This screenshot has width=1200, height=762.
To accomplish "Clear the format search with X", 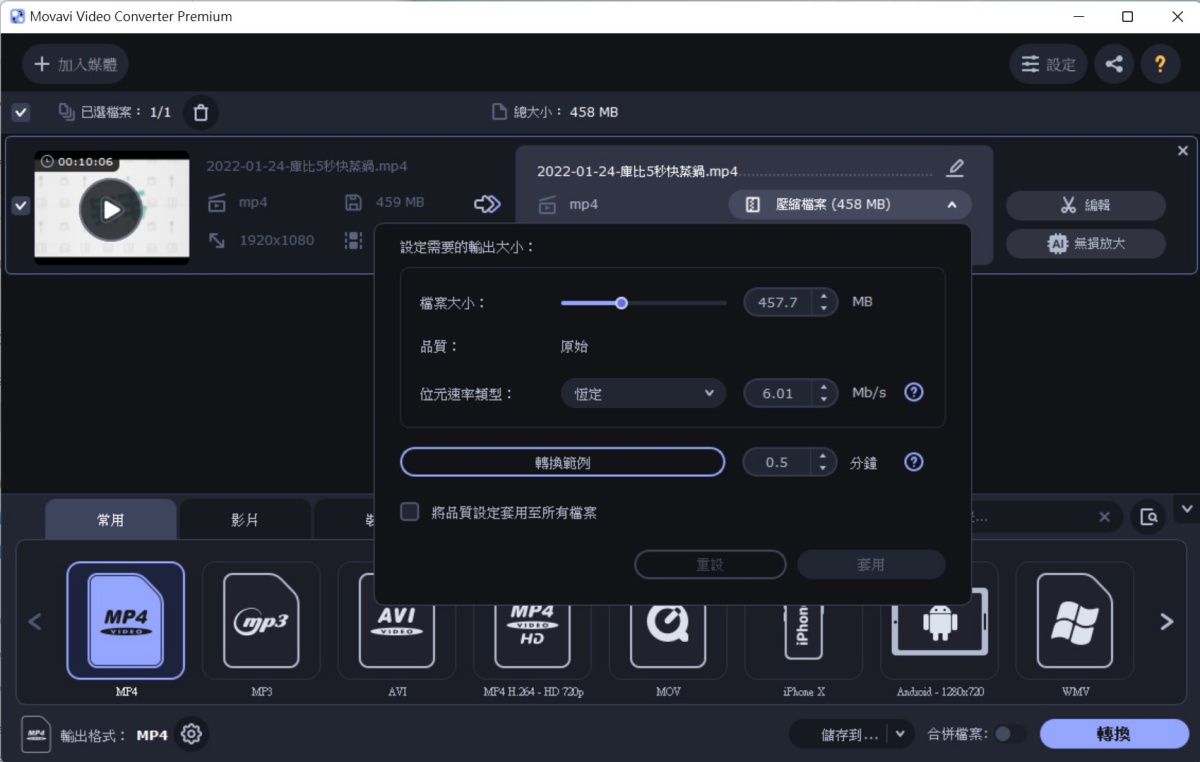I will [1104, 517].
